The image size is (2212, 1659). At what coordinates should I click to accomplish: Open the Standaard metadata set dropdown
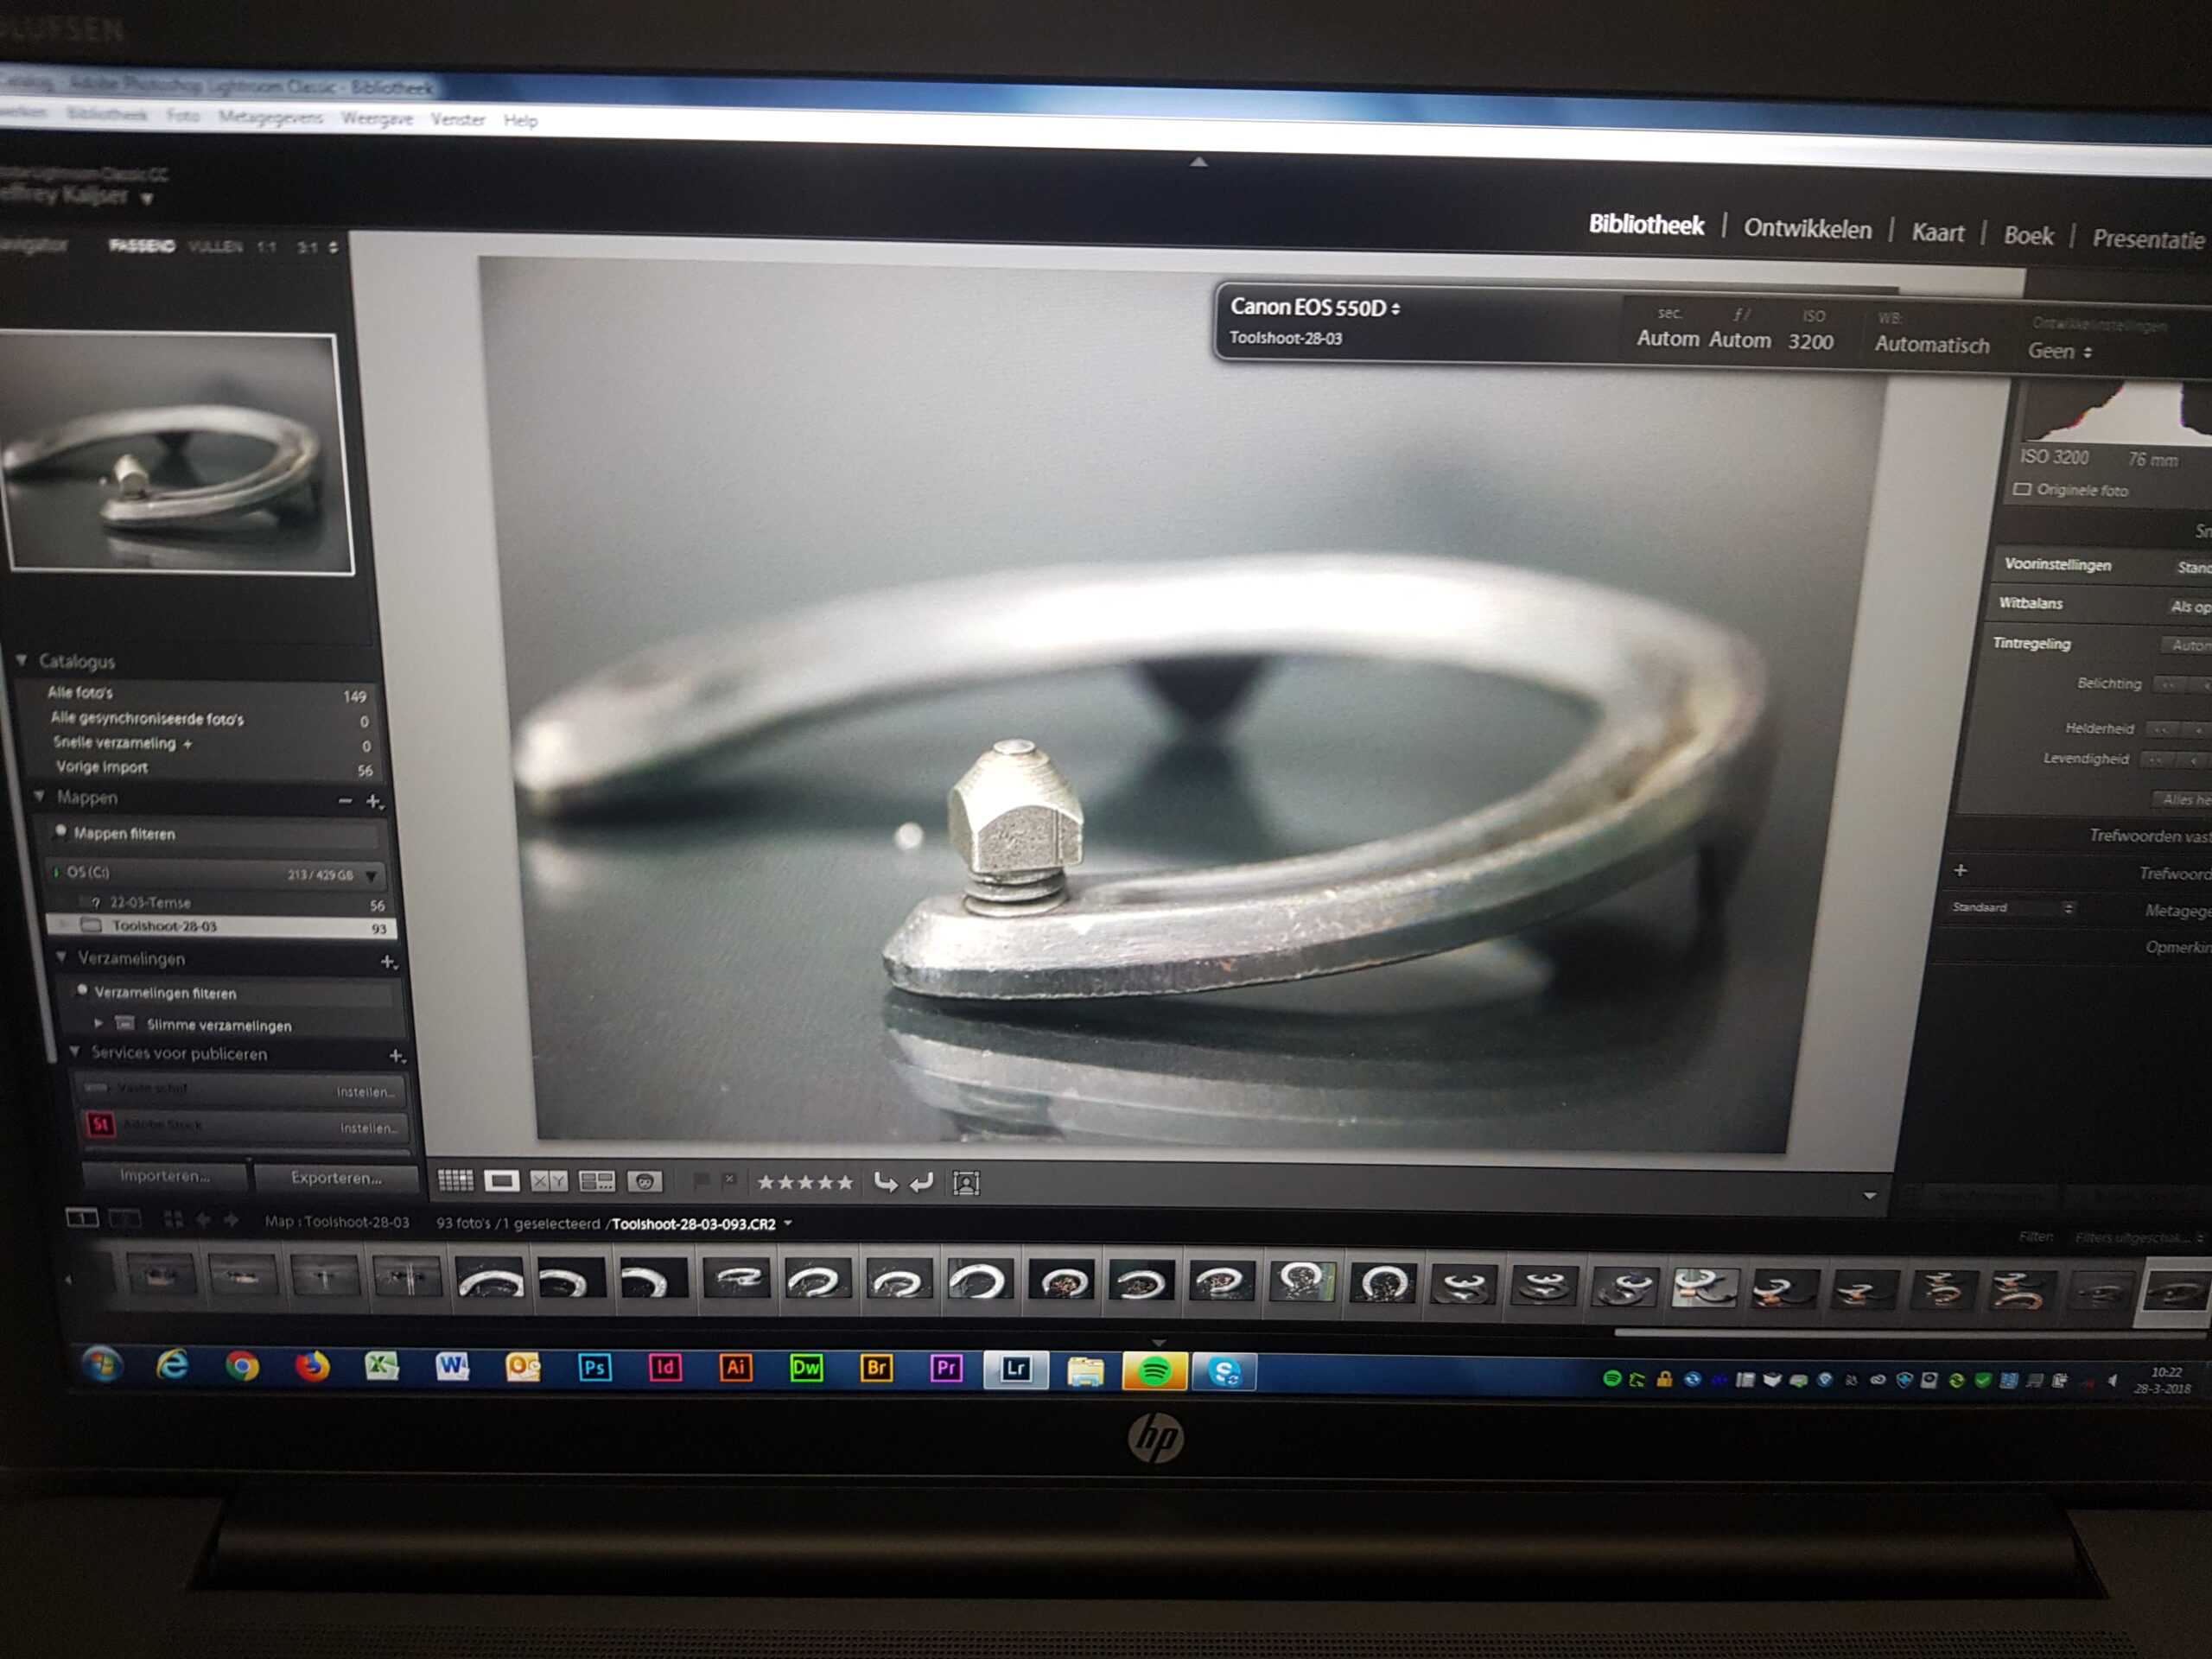pos(2012,907)
